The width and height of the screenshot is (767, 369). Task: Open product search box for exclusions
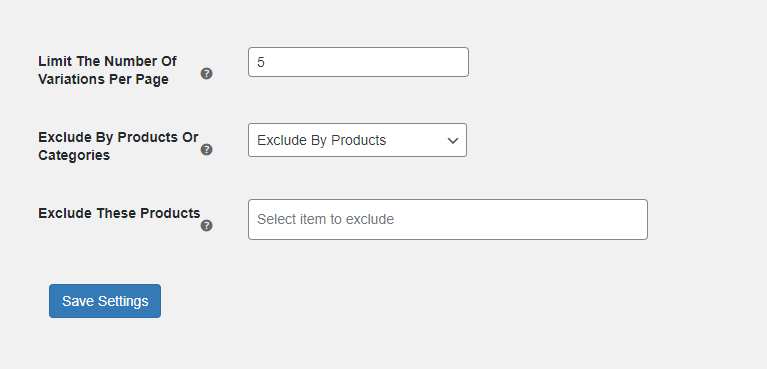[x=448, y=219]
